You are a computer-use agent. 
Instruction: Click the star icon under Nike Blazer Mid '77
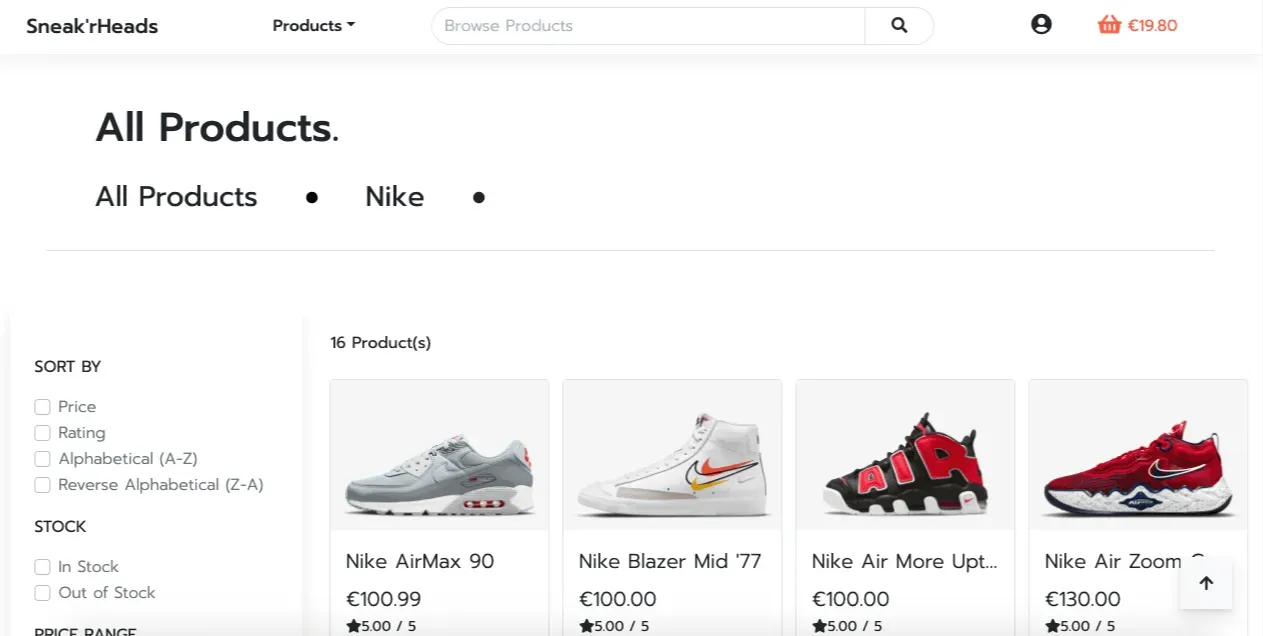586,626
